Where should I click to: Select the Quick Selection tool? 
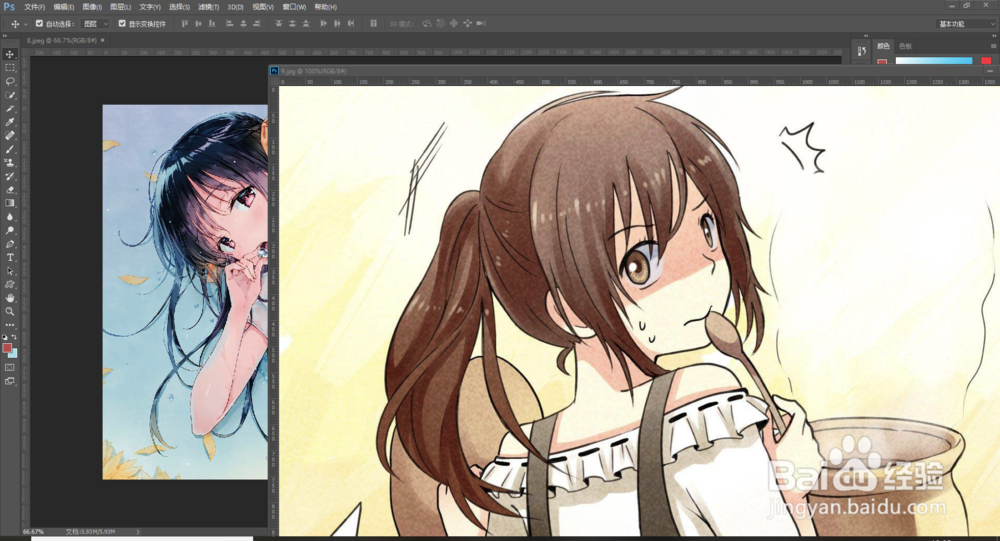click(10, 95)
